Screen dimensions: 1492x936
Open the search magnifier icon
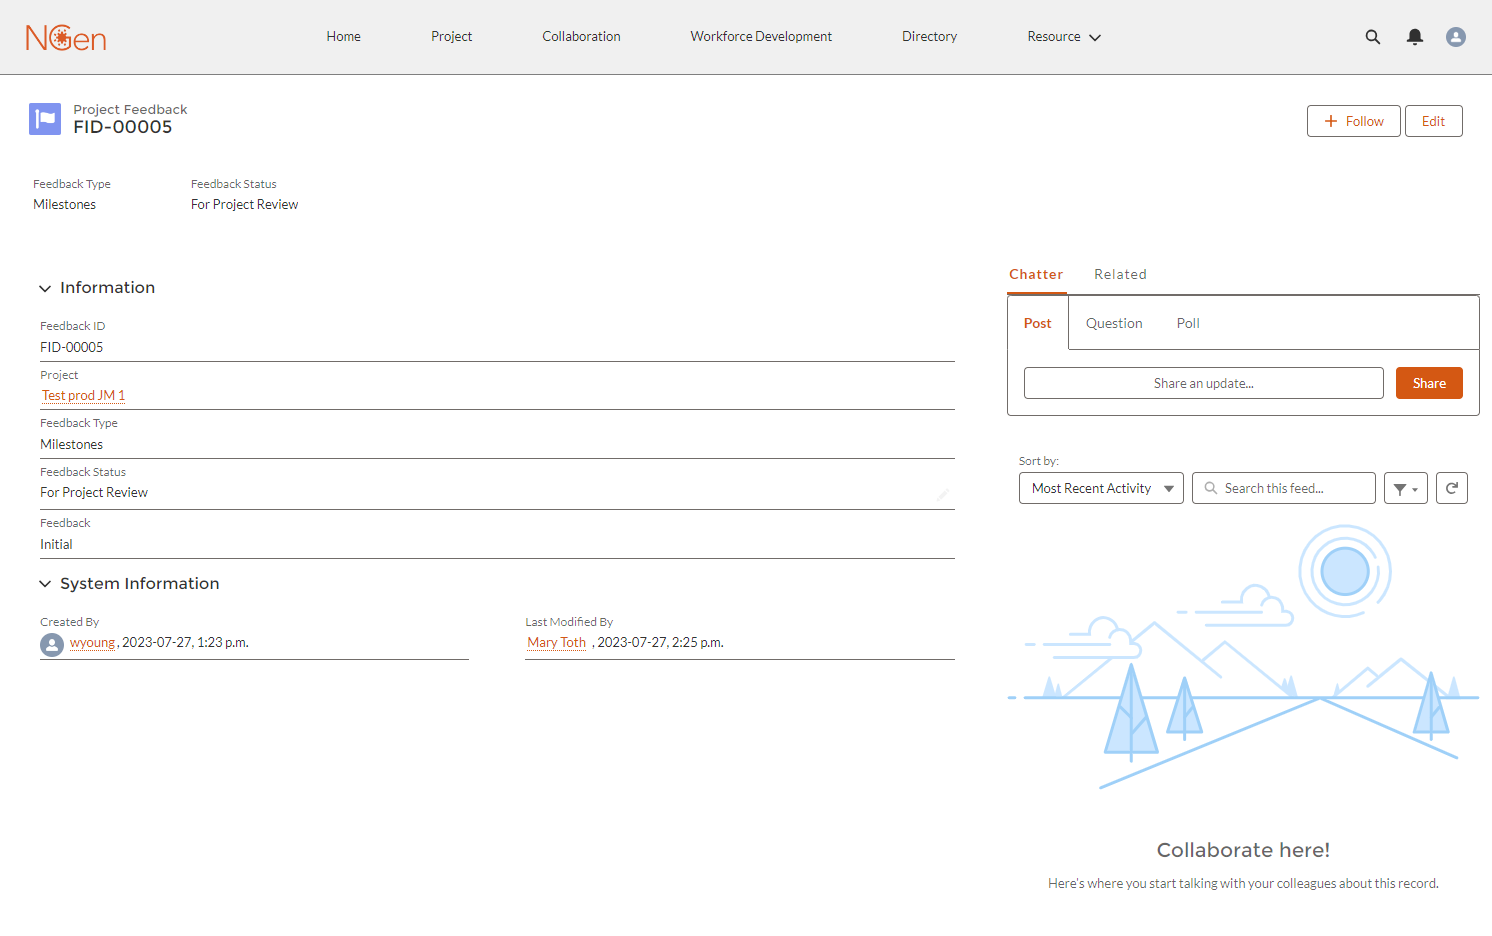pos(1373,37)
